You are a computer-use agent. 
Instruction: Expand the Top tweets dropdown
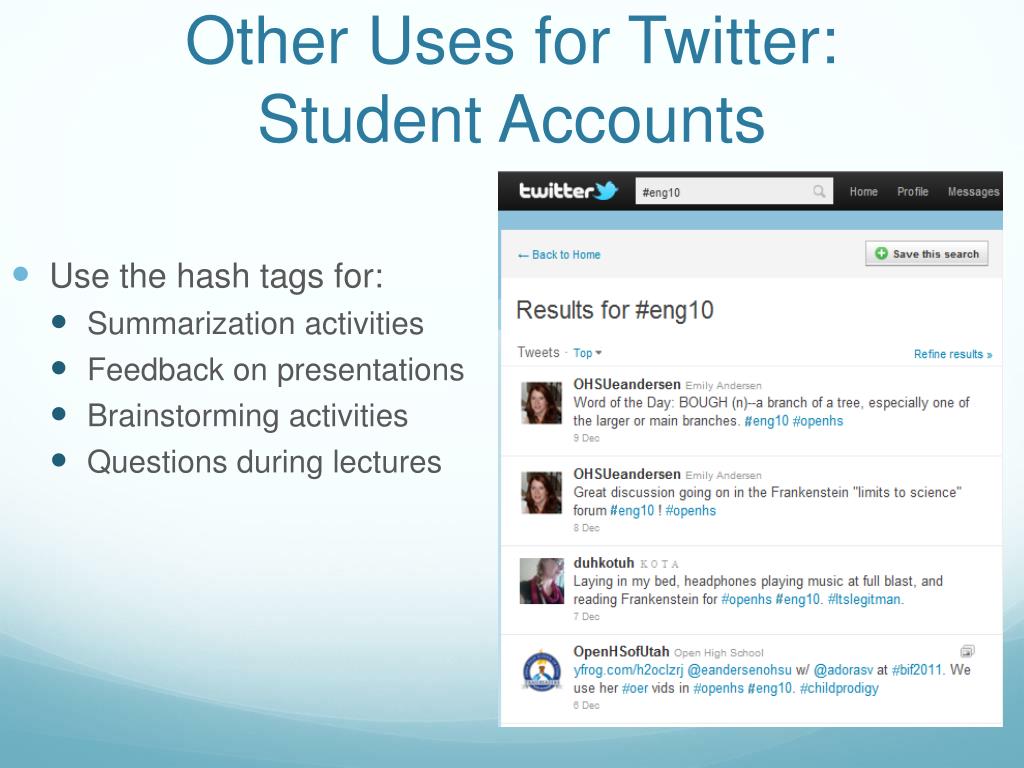pyautogui.click(x=587, y=353)
